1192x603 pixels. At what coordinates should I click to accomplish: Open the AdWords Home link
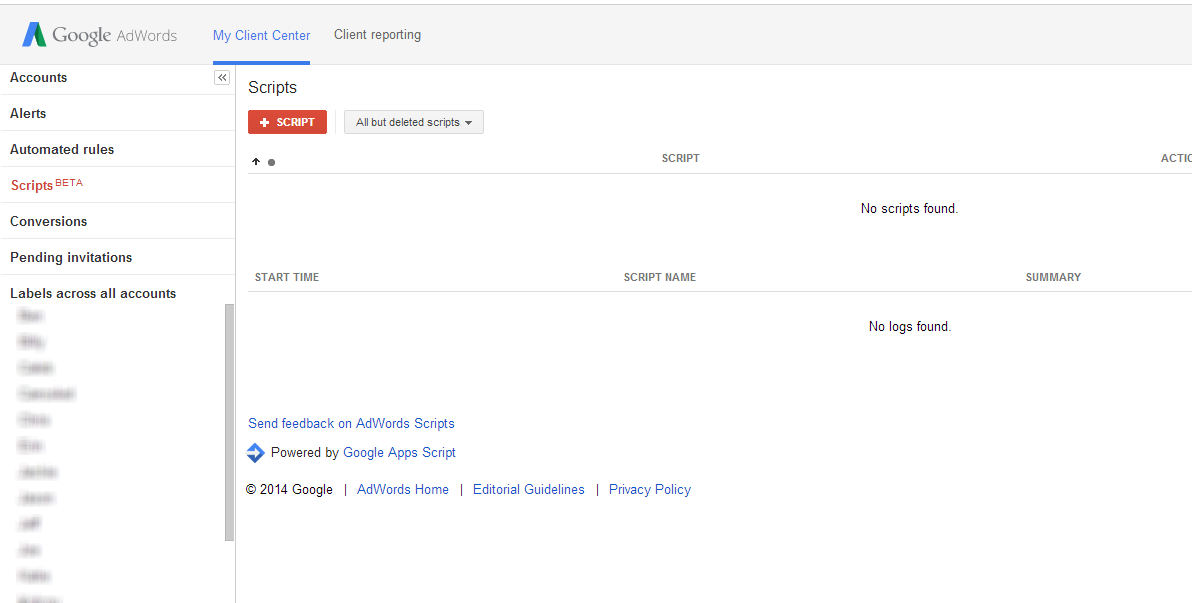click(403, 490)
